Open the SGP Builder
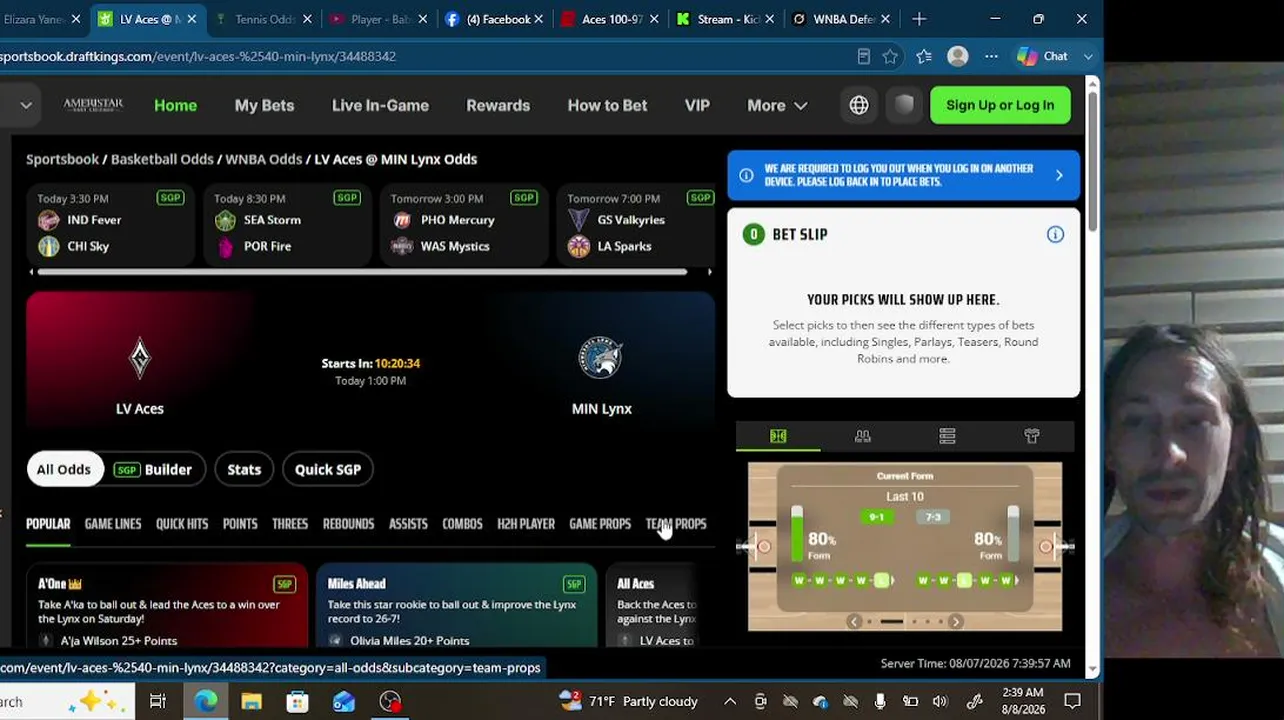Screen dimensions: 1284x720 154,469
